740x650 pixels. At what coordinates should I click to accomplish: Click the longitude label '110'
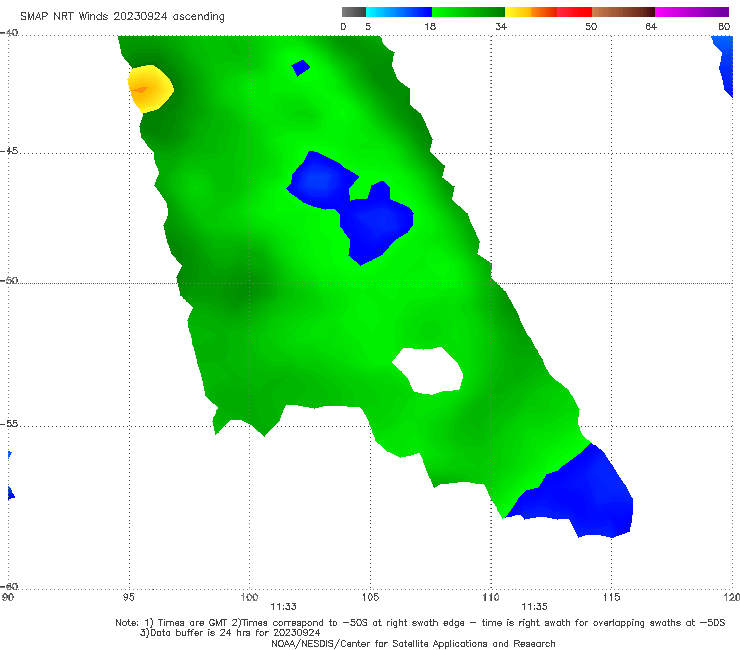click(x=491, y=598)
